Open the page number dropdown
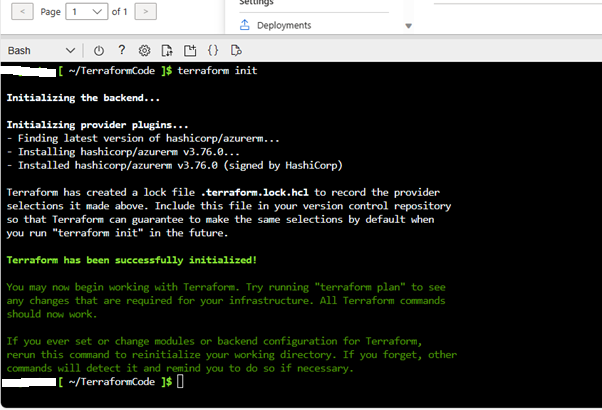Screen dimensions: 602x410 86,12
